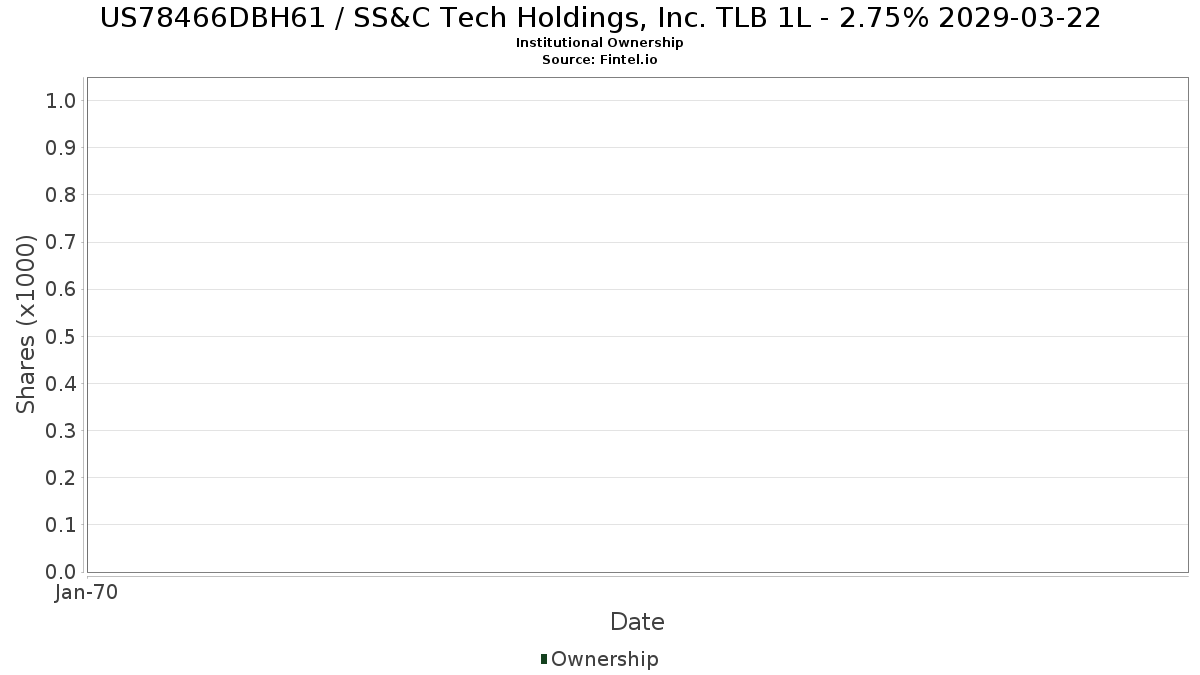The width and height of the screenshot is (1200, 675).
Task: Click the 0.5 y-axis tick label
Action: [61, 336]
